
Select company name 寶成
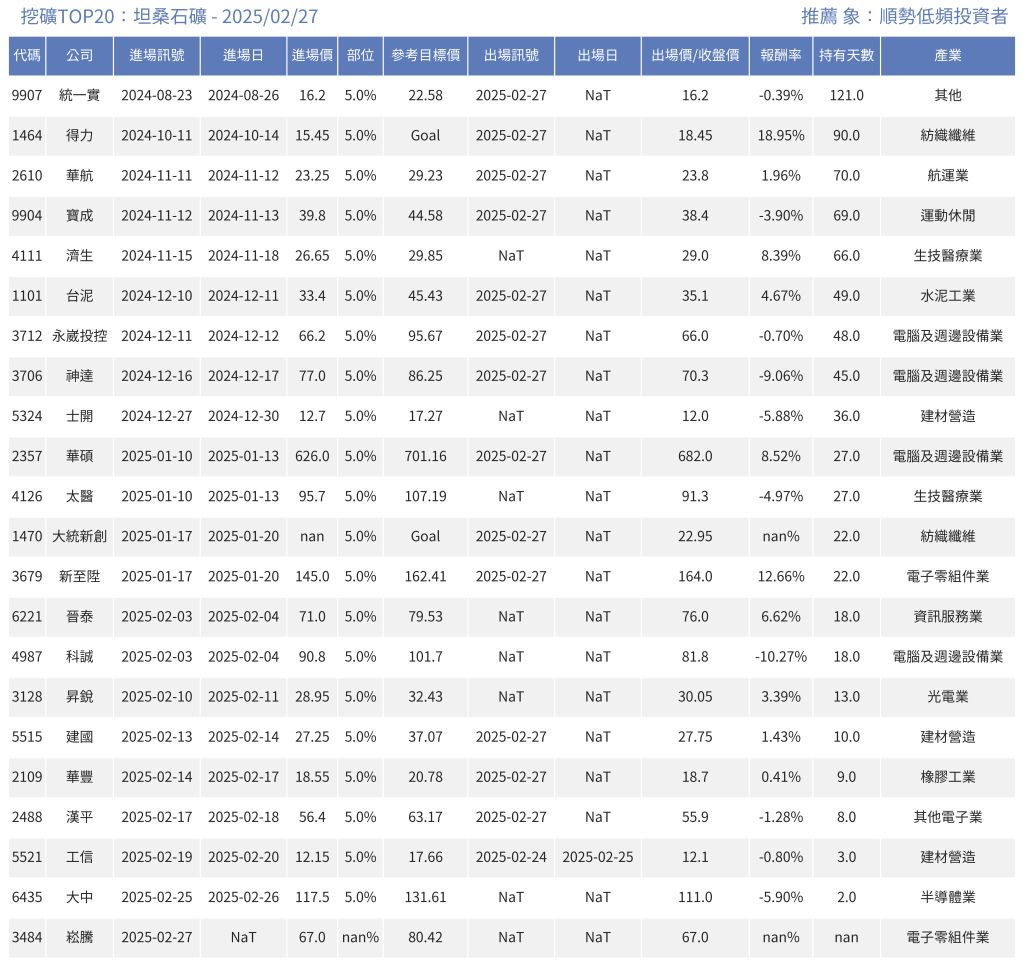pyautogui.click(x=80, y=215)
